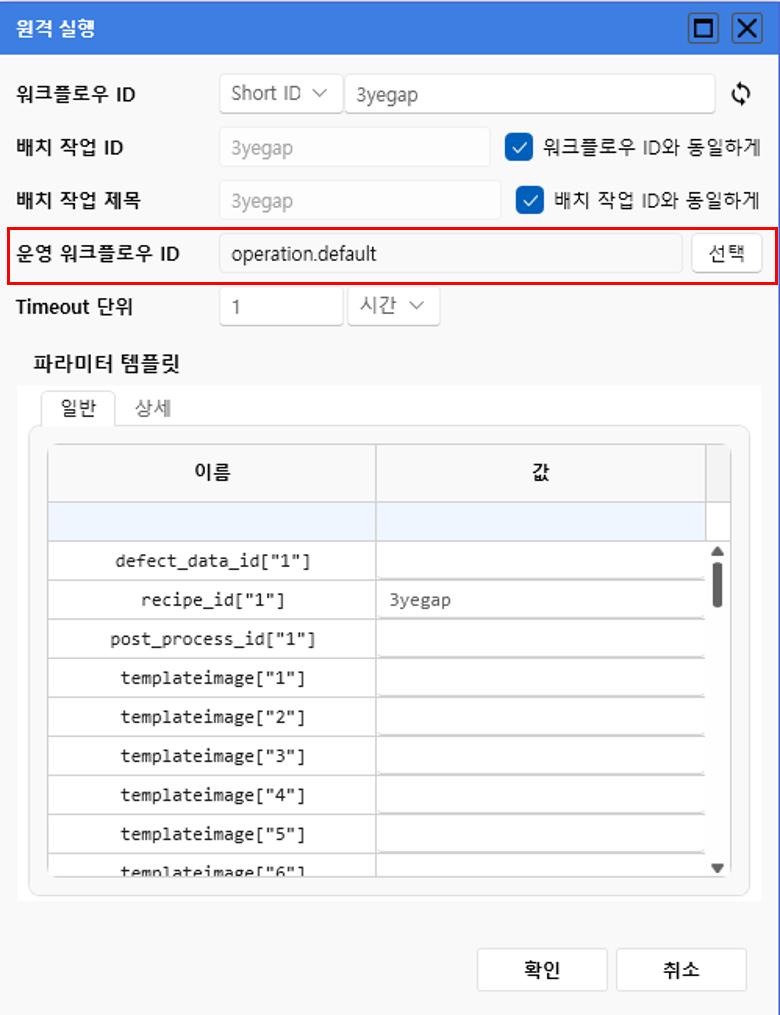The image size is (780, 1015).
Task: Click the scroll up arrow in parameter table
Action: [x=716, y=551]
